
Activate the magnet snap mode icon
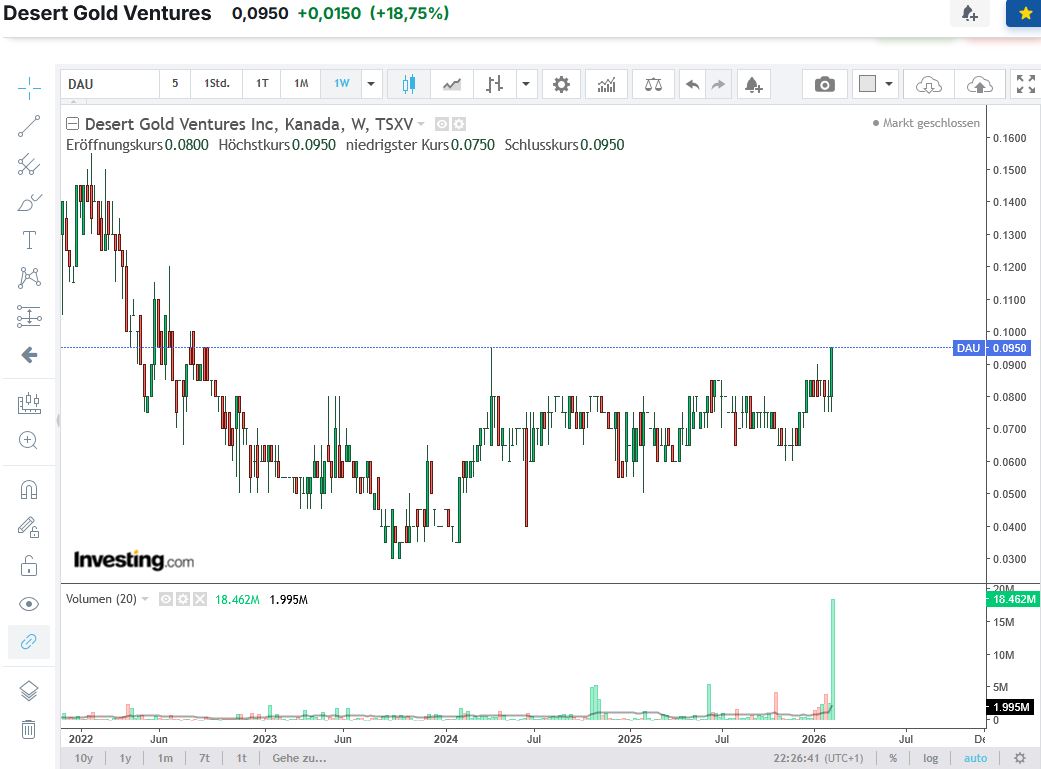(29, 490)
